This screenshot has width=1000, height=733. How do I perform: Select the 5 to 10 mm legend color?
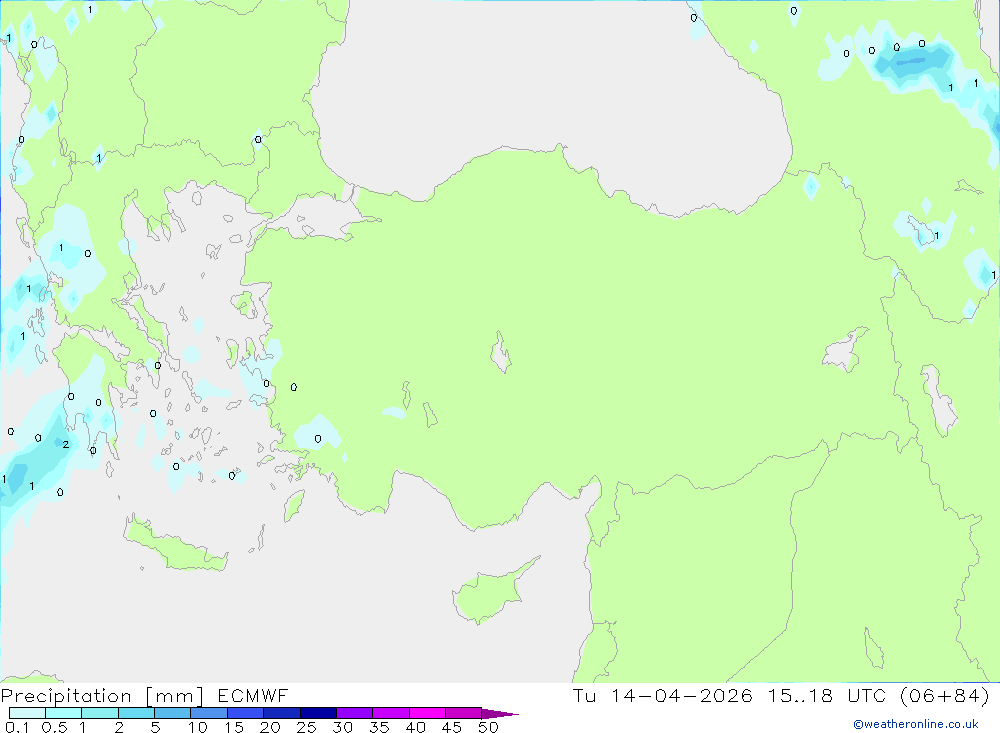pyautogui.click(x=172, y=713)
